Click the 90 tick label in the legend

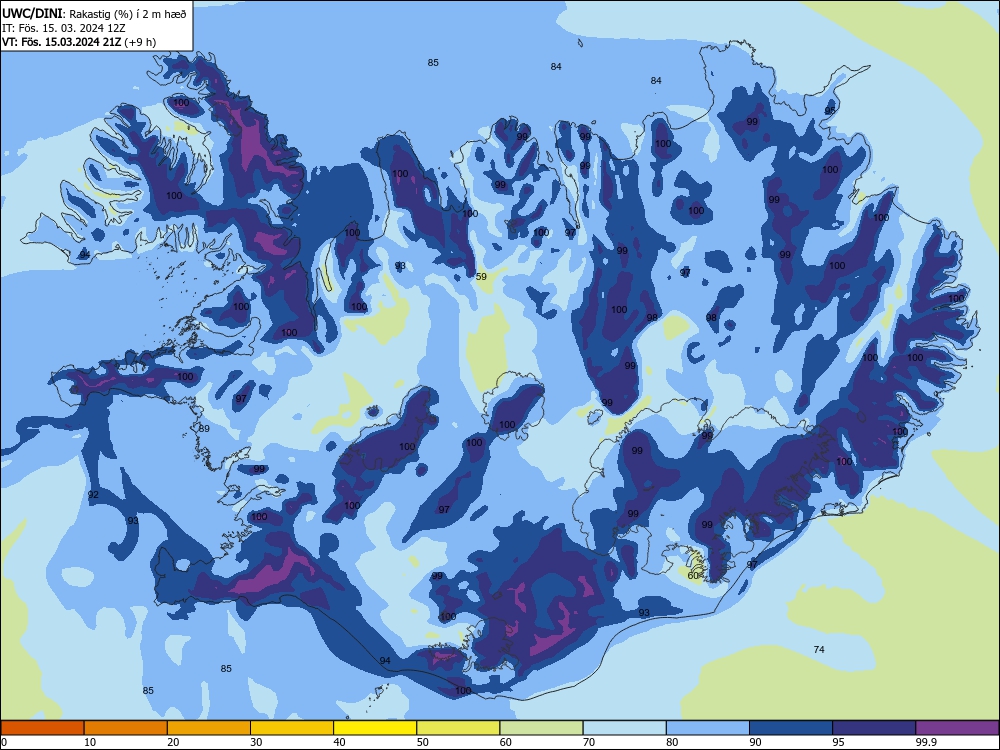click(x=755, y=742)
